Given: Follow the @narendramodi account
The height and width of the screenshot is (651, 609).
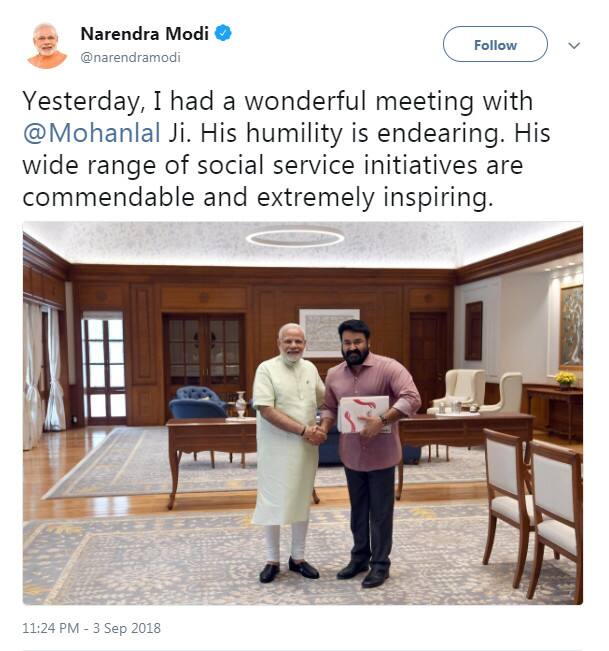Looking at the screenshot, I should coord(495,44).
